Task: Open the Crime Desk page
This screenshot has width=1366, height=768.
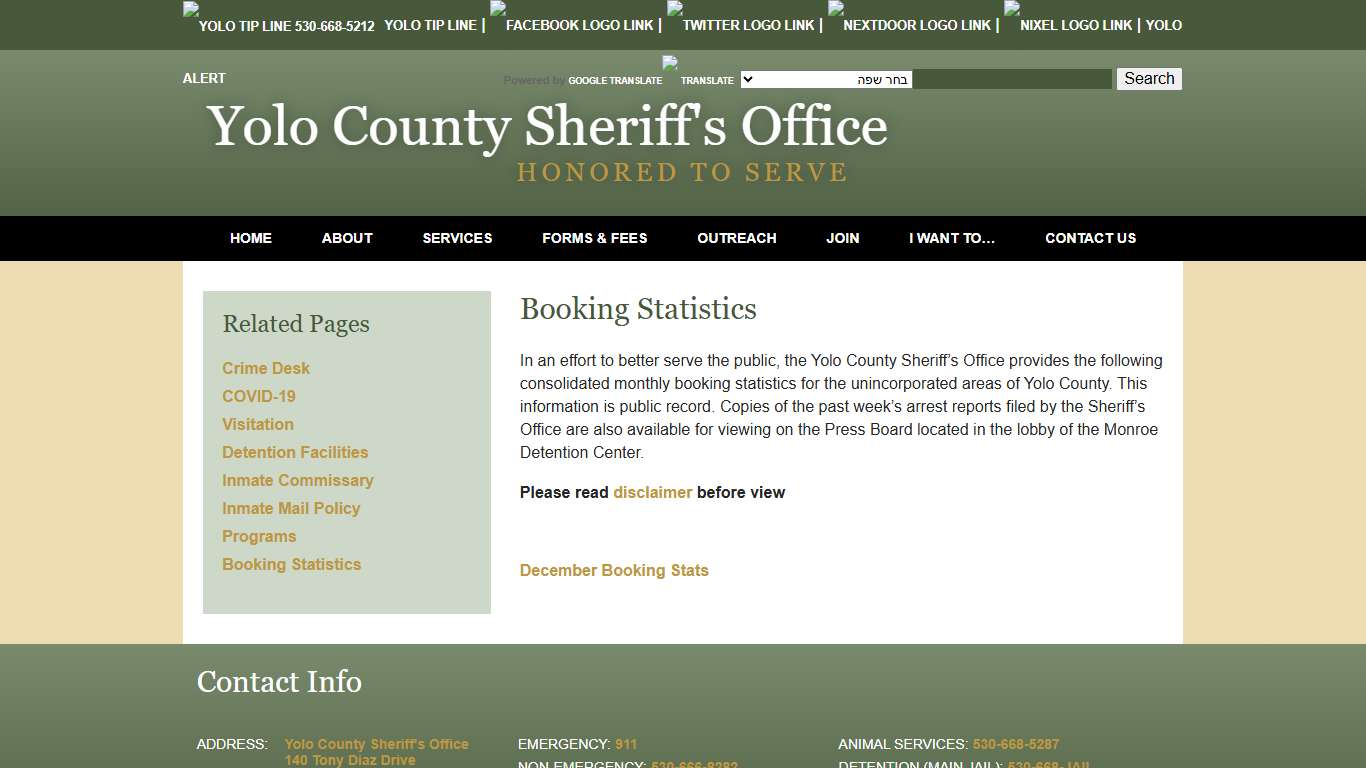Action: (x=266, y=368)
